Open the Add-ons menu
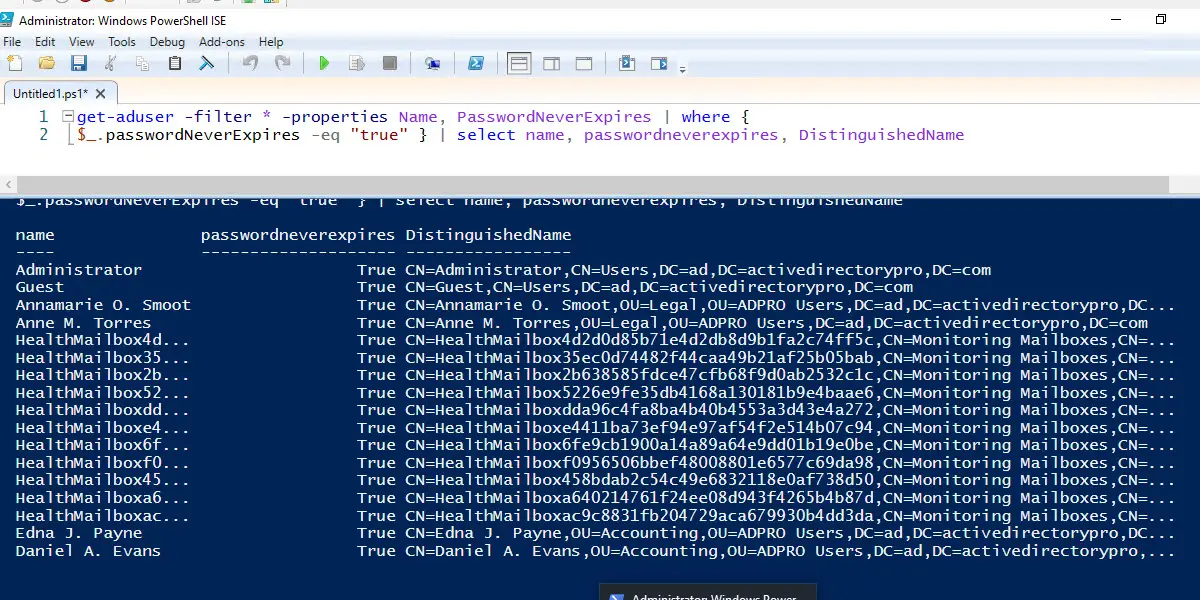The image size is (1200, 600). point(222,42)
